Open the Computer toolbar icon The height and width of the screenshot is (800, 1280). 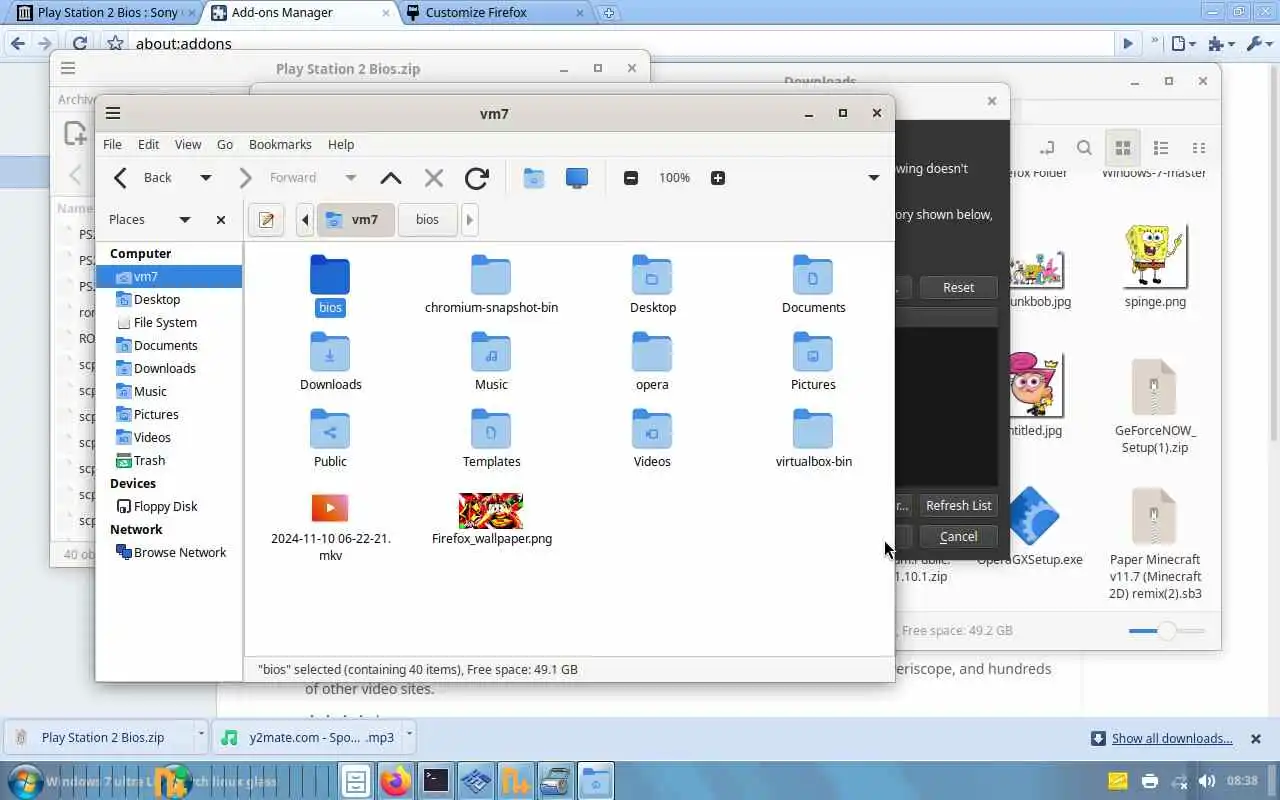577,178
